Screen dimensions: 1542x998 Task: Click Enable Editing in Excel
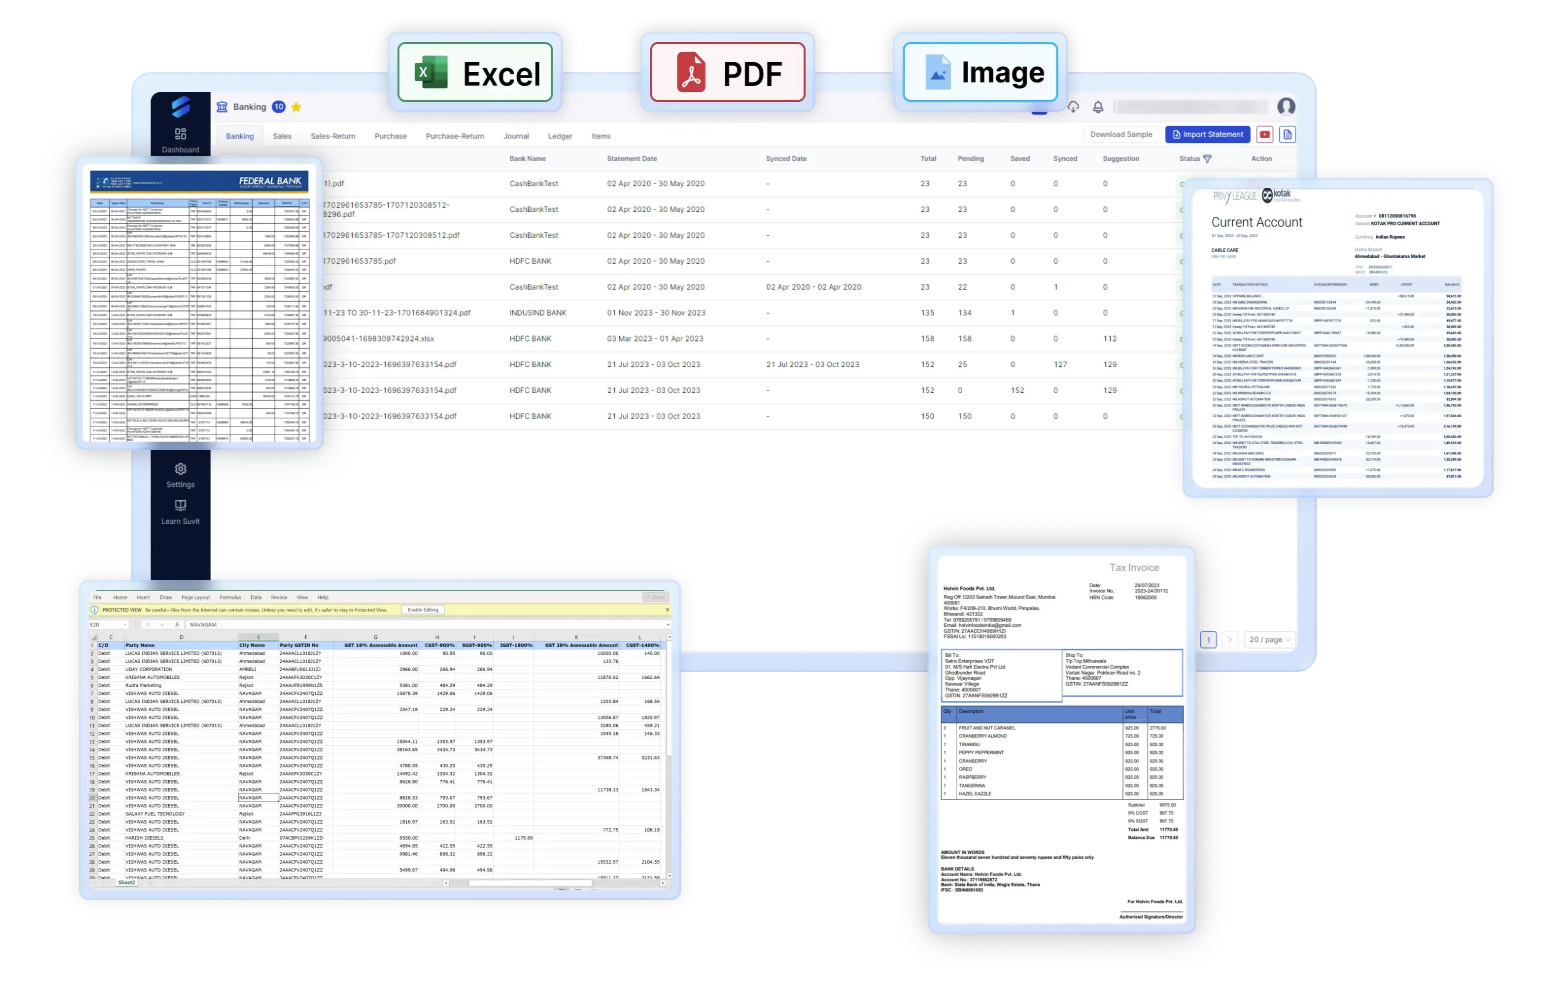tap(423, 610)
